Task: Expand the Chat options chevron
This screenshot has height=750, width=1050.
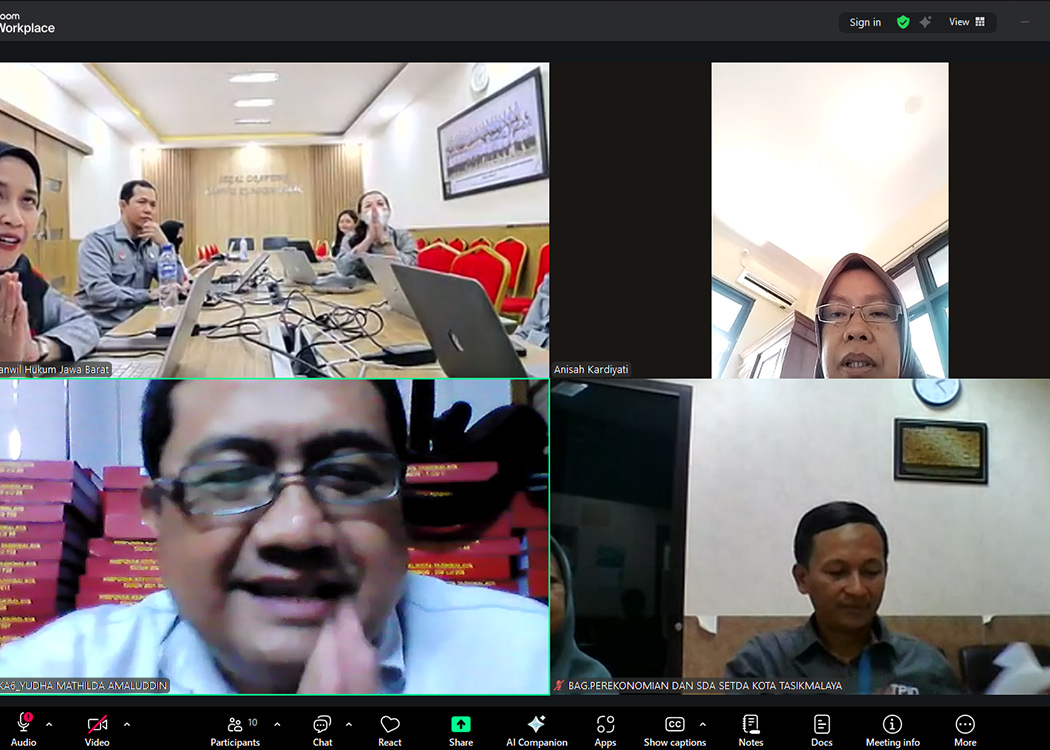Action: pyautogui.click(x=348, y=724)
